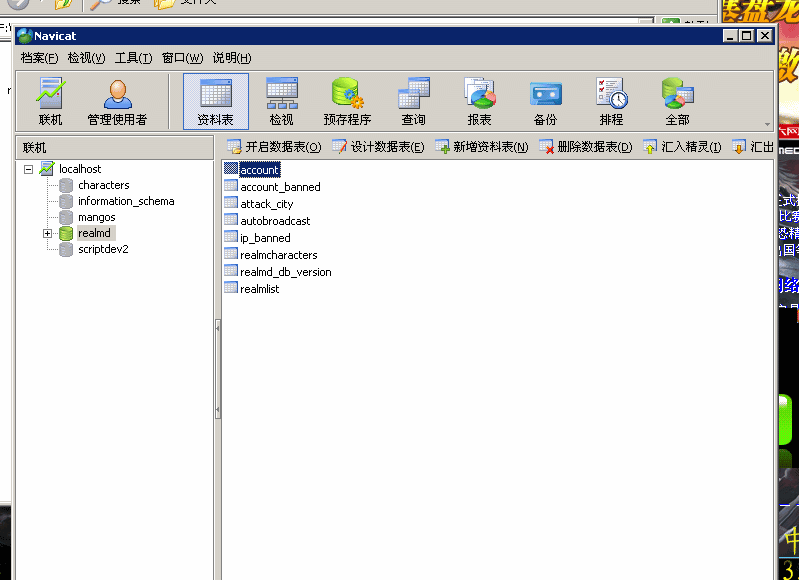Open the 检视(V) menu
This screenshot has height=580, width=799.
(x=86, y=58)
